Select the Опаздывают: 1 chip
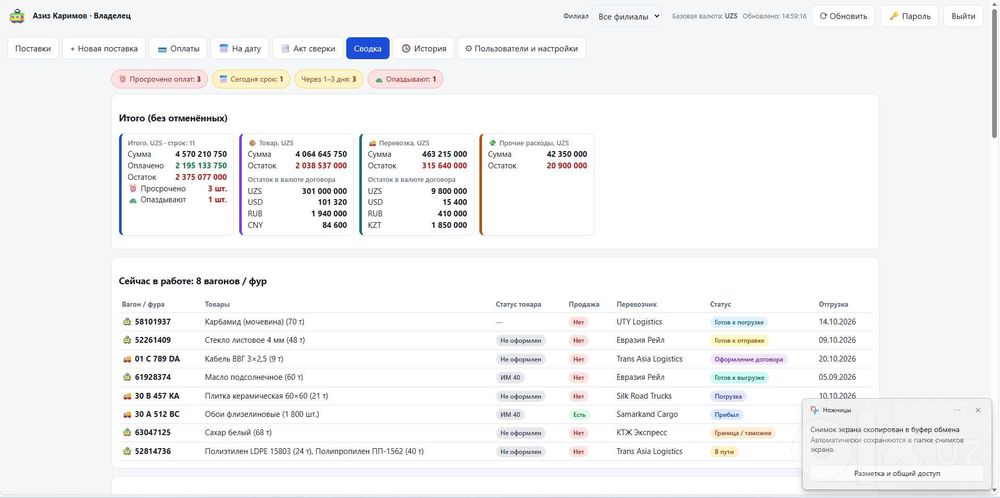Screen dimensions: 1000x498 tap(406, 79)
